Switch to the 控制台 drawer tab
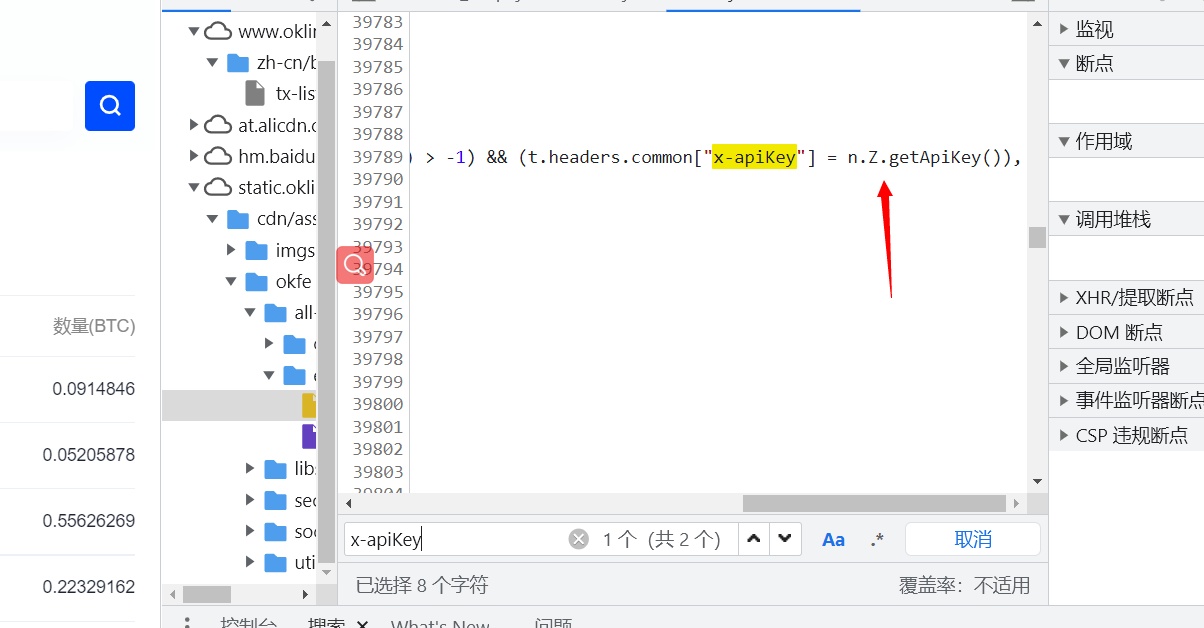Image resolution: width=1204 pixels, height=628 pixels. 249,623
